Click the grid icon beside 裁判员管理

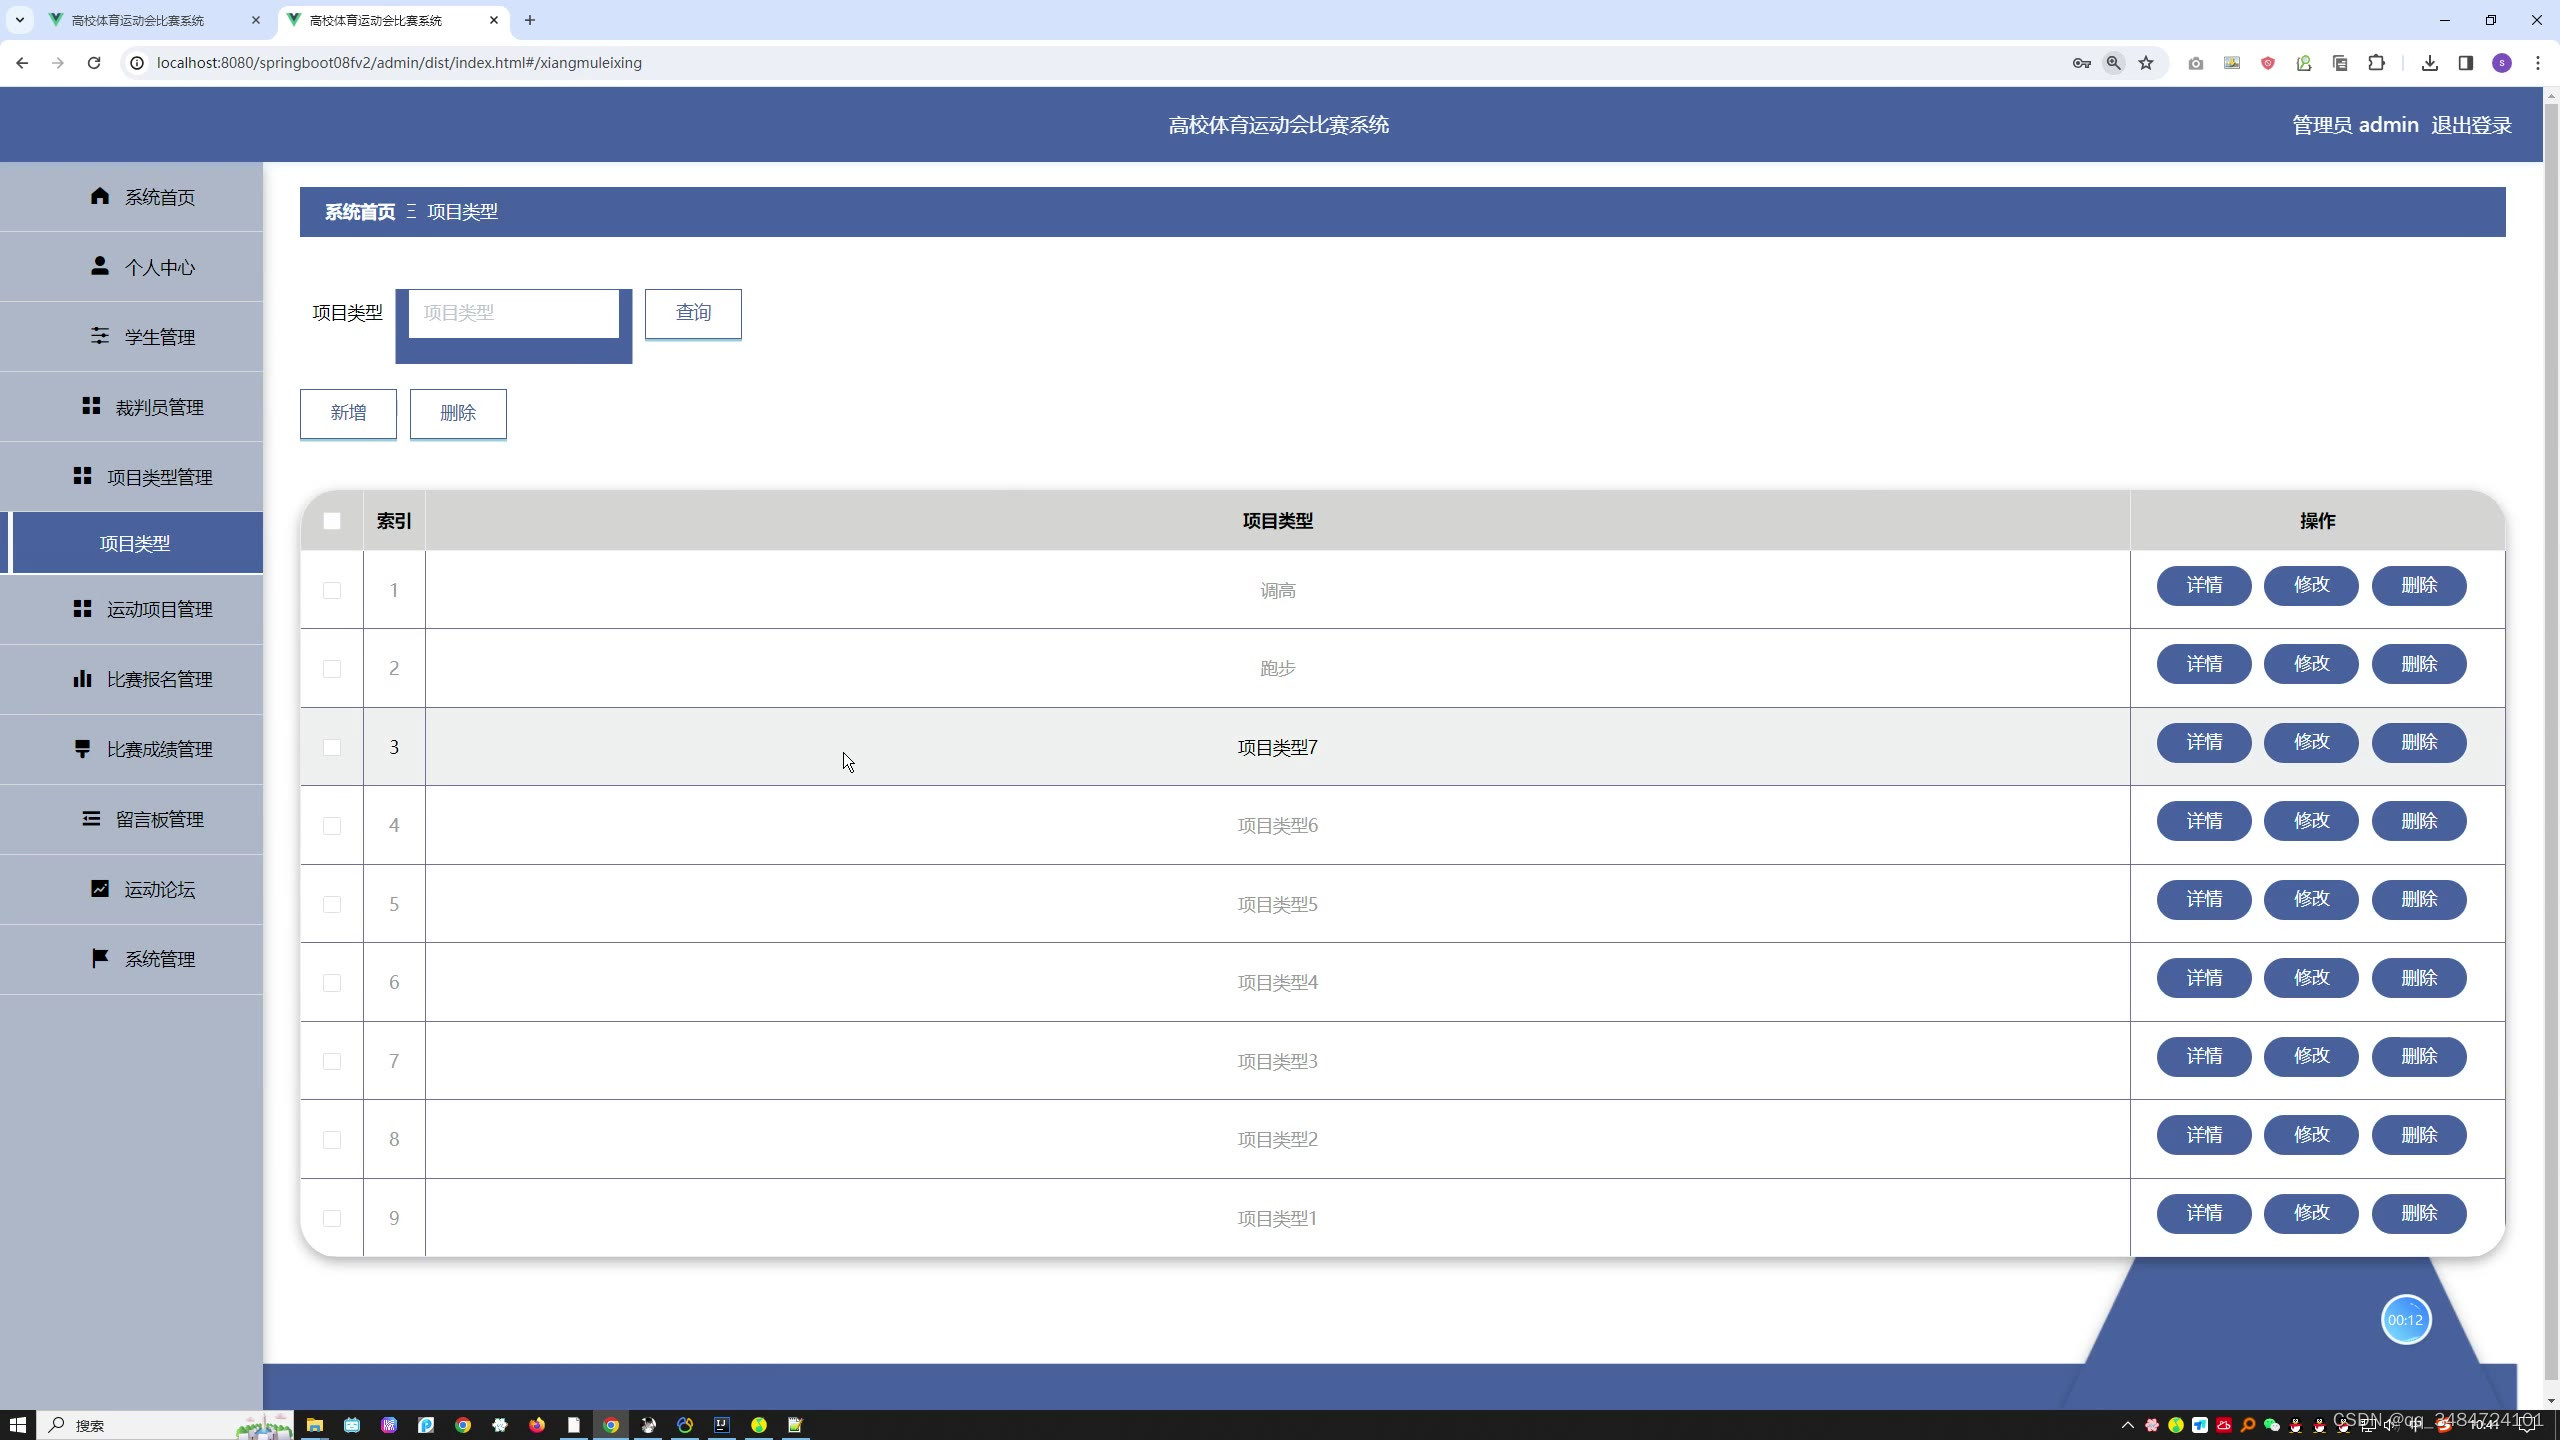91,406
